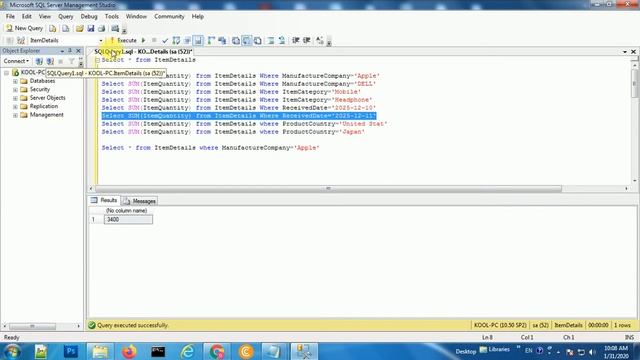Click the Windows Start button

12,351
